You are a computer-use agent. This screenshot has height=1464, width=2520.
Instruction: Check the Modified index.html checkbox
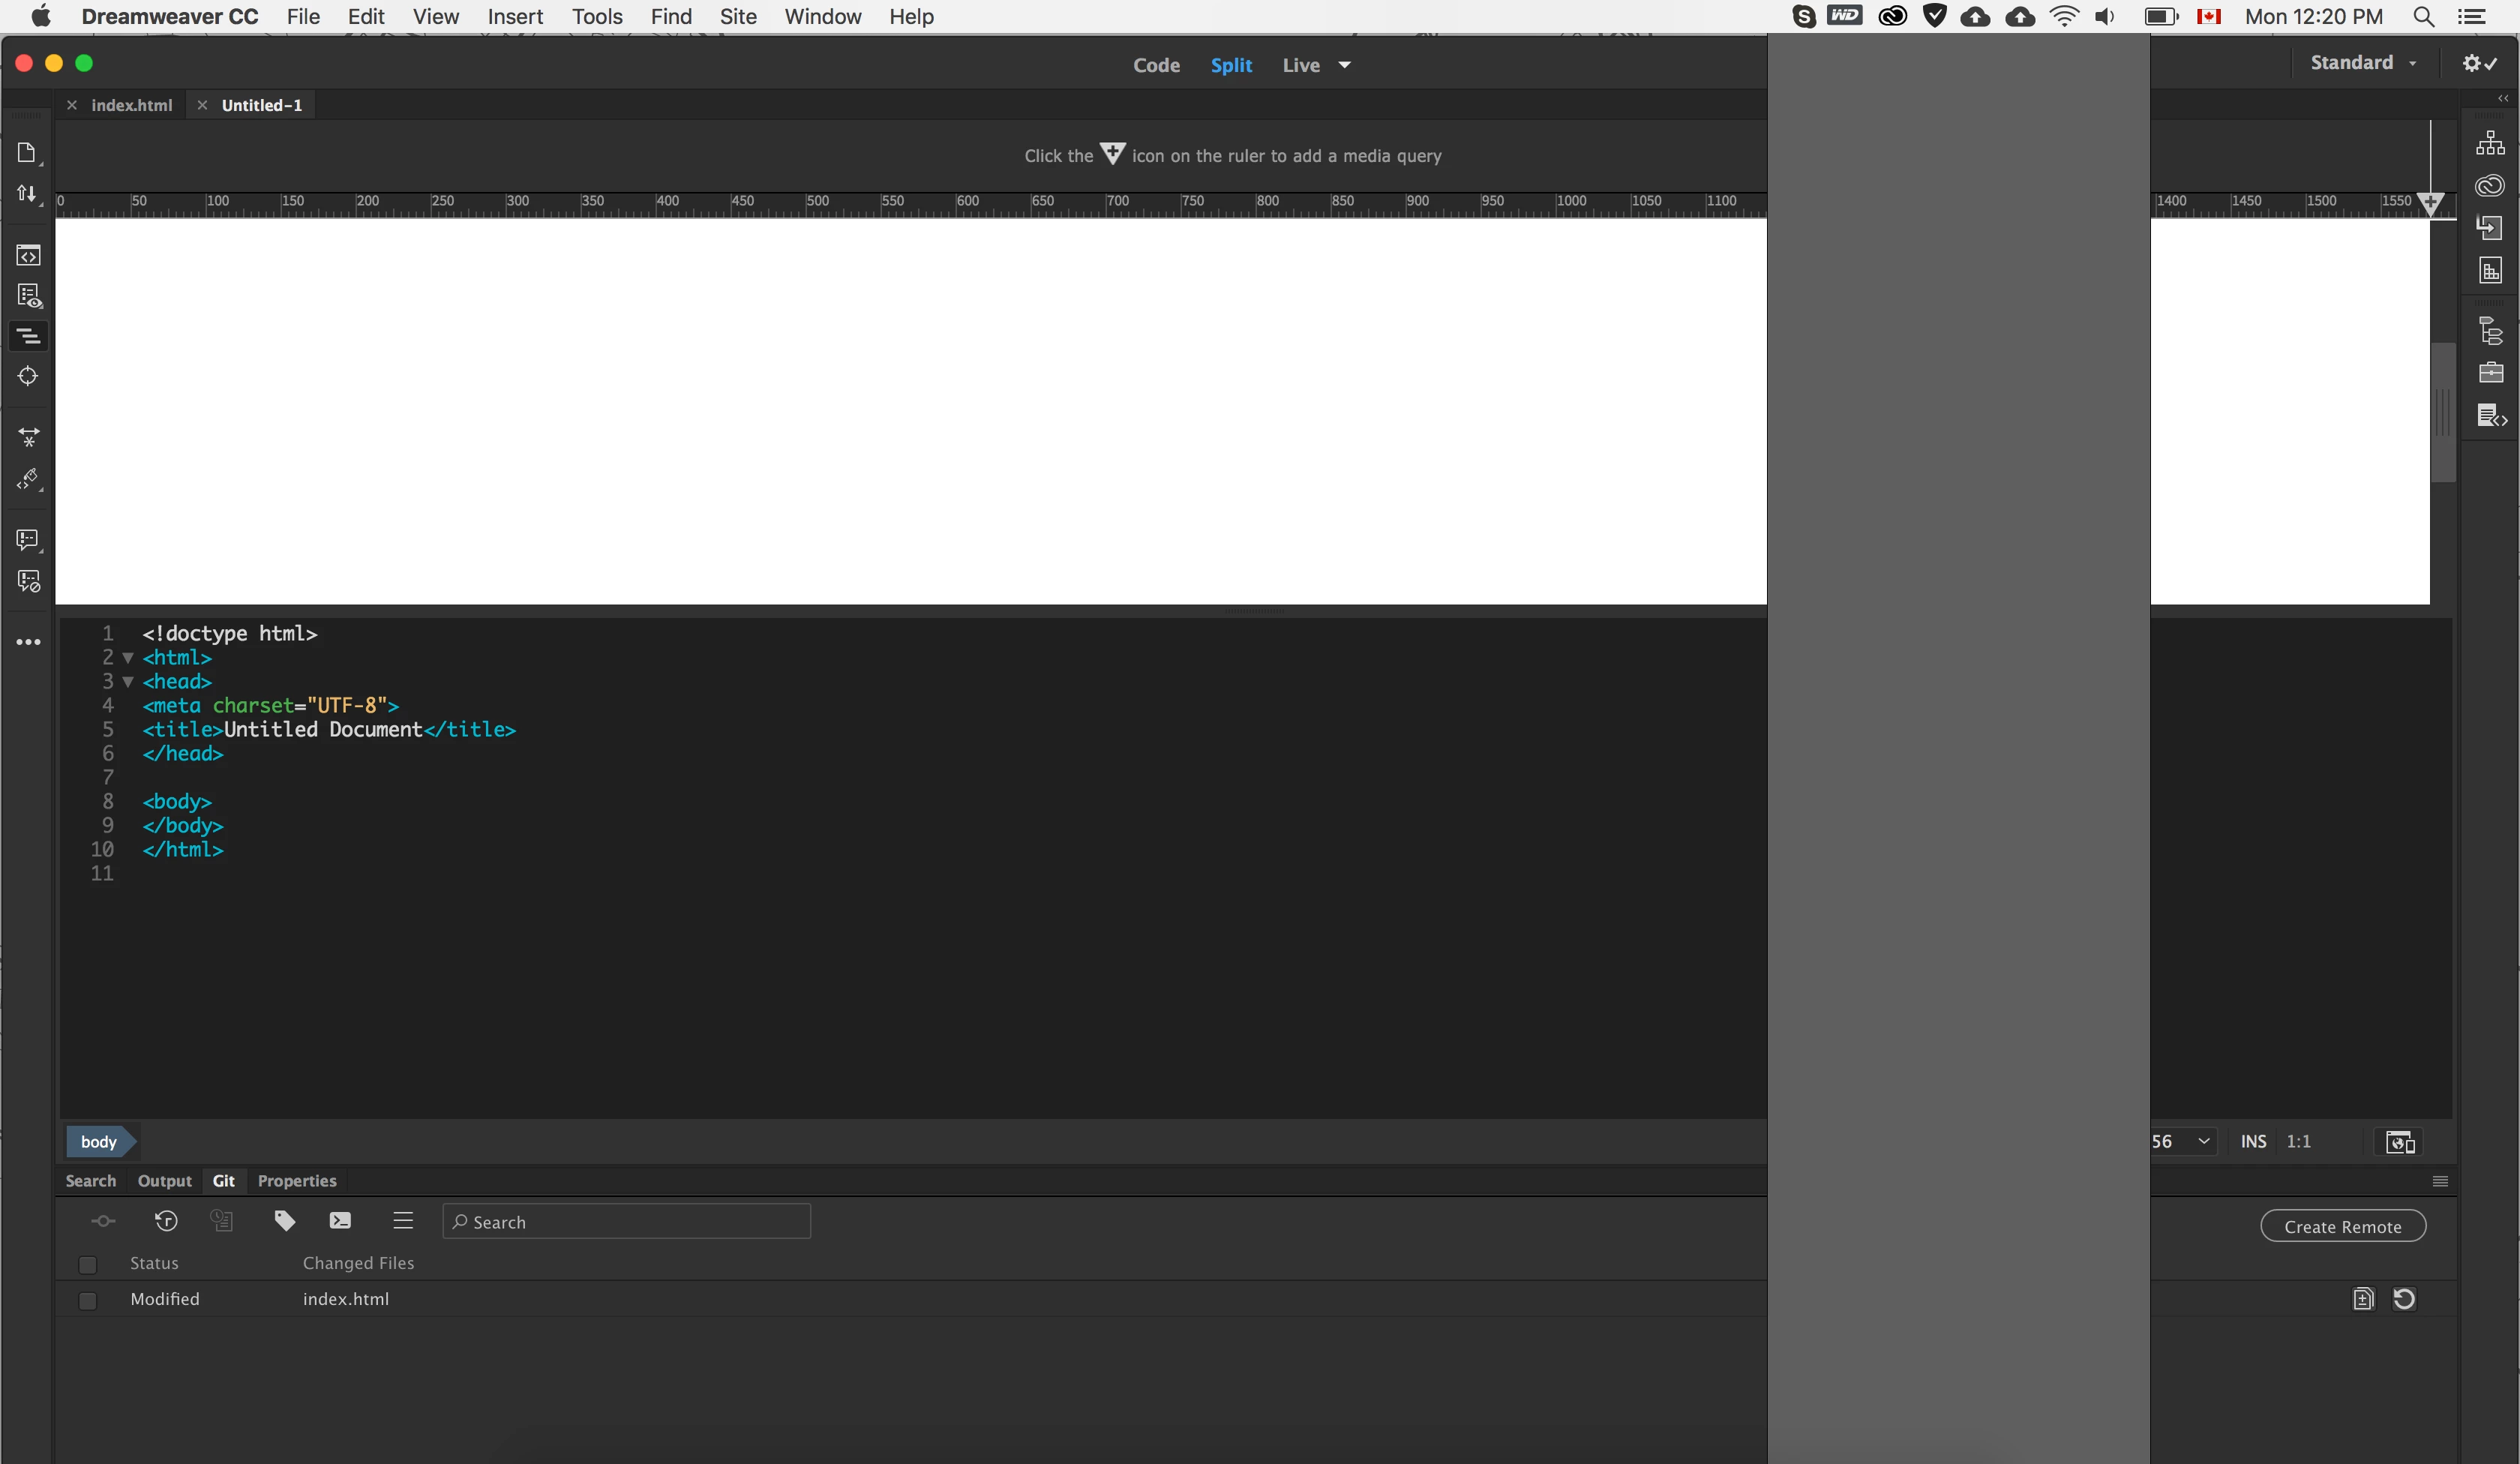pyautogui.click(x=88, y=1300)
